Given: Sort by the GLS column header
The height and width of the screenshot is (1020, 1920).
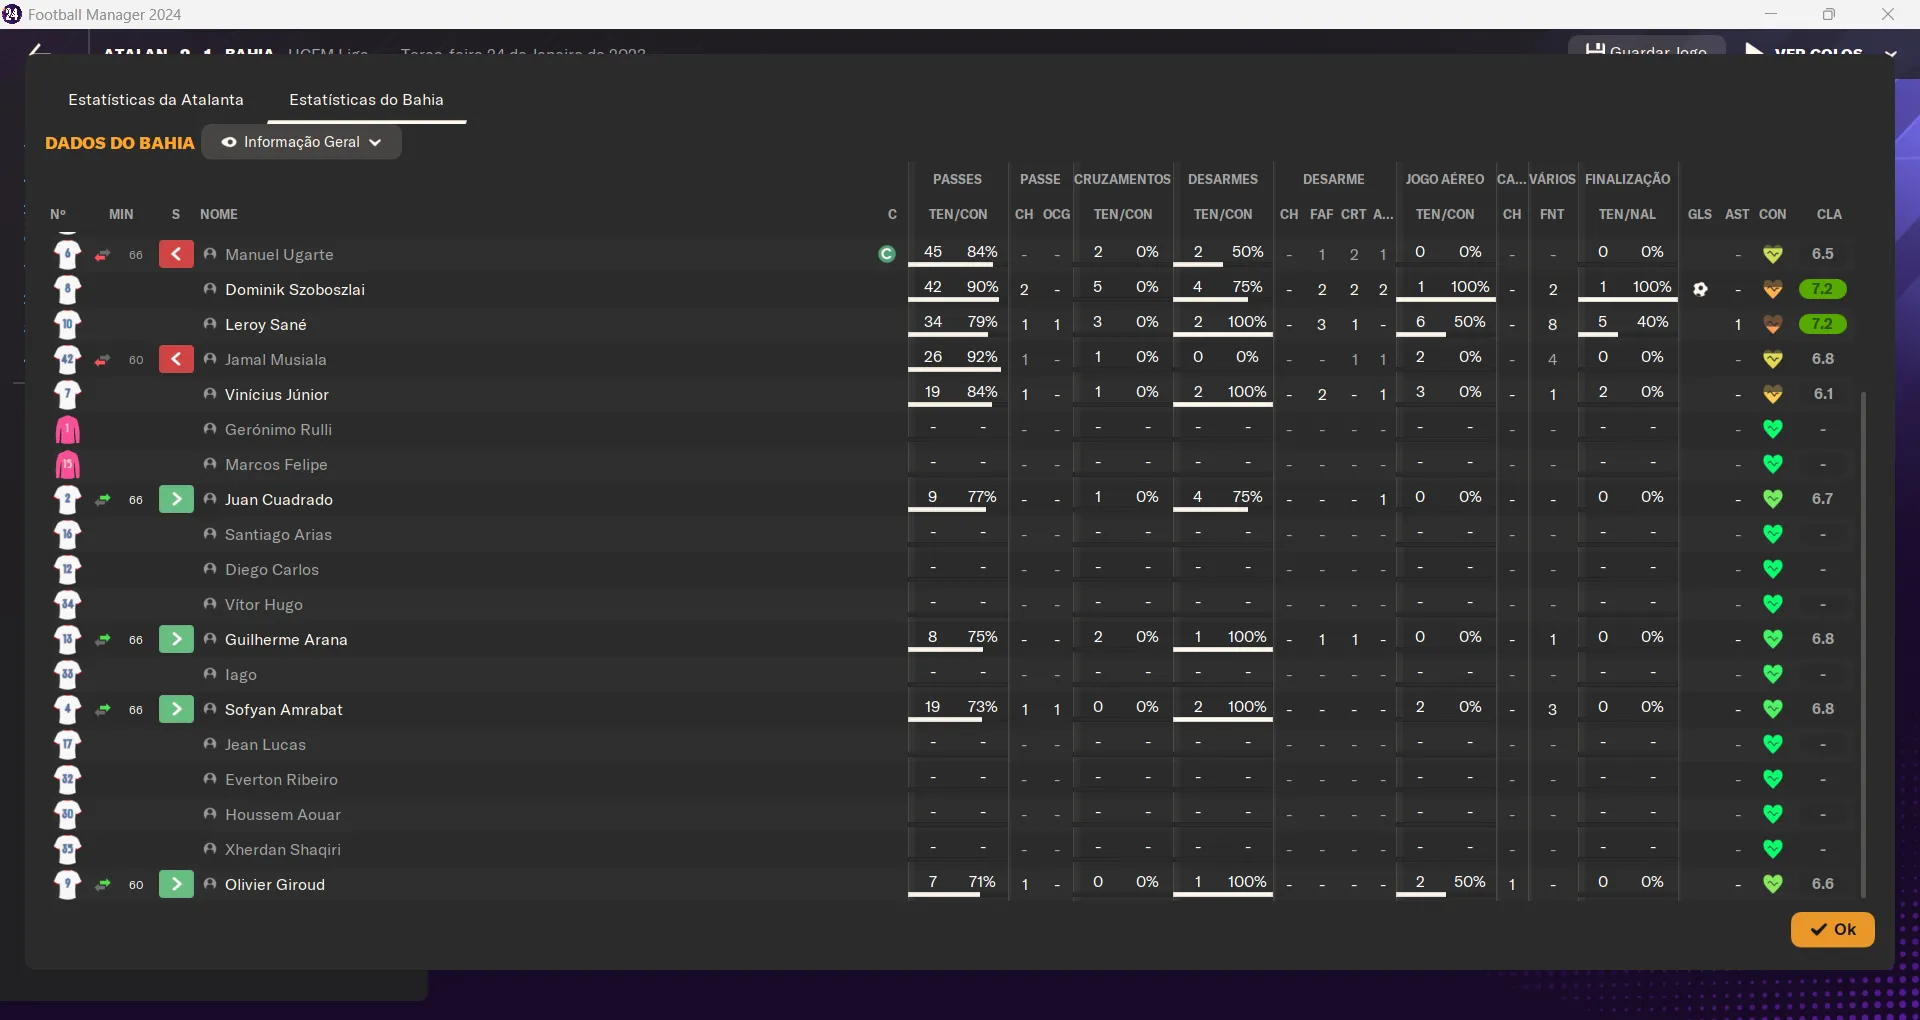Looking at the screenshot, I should [1699, 214].
